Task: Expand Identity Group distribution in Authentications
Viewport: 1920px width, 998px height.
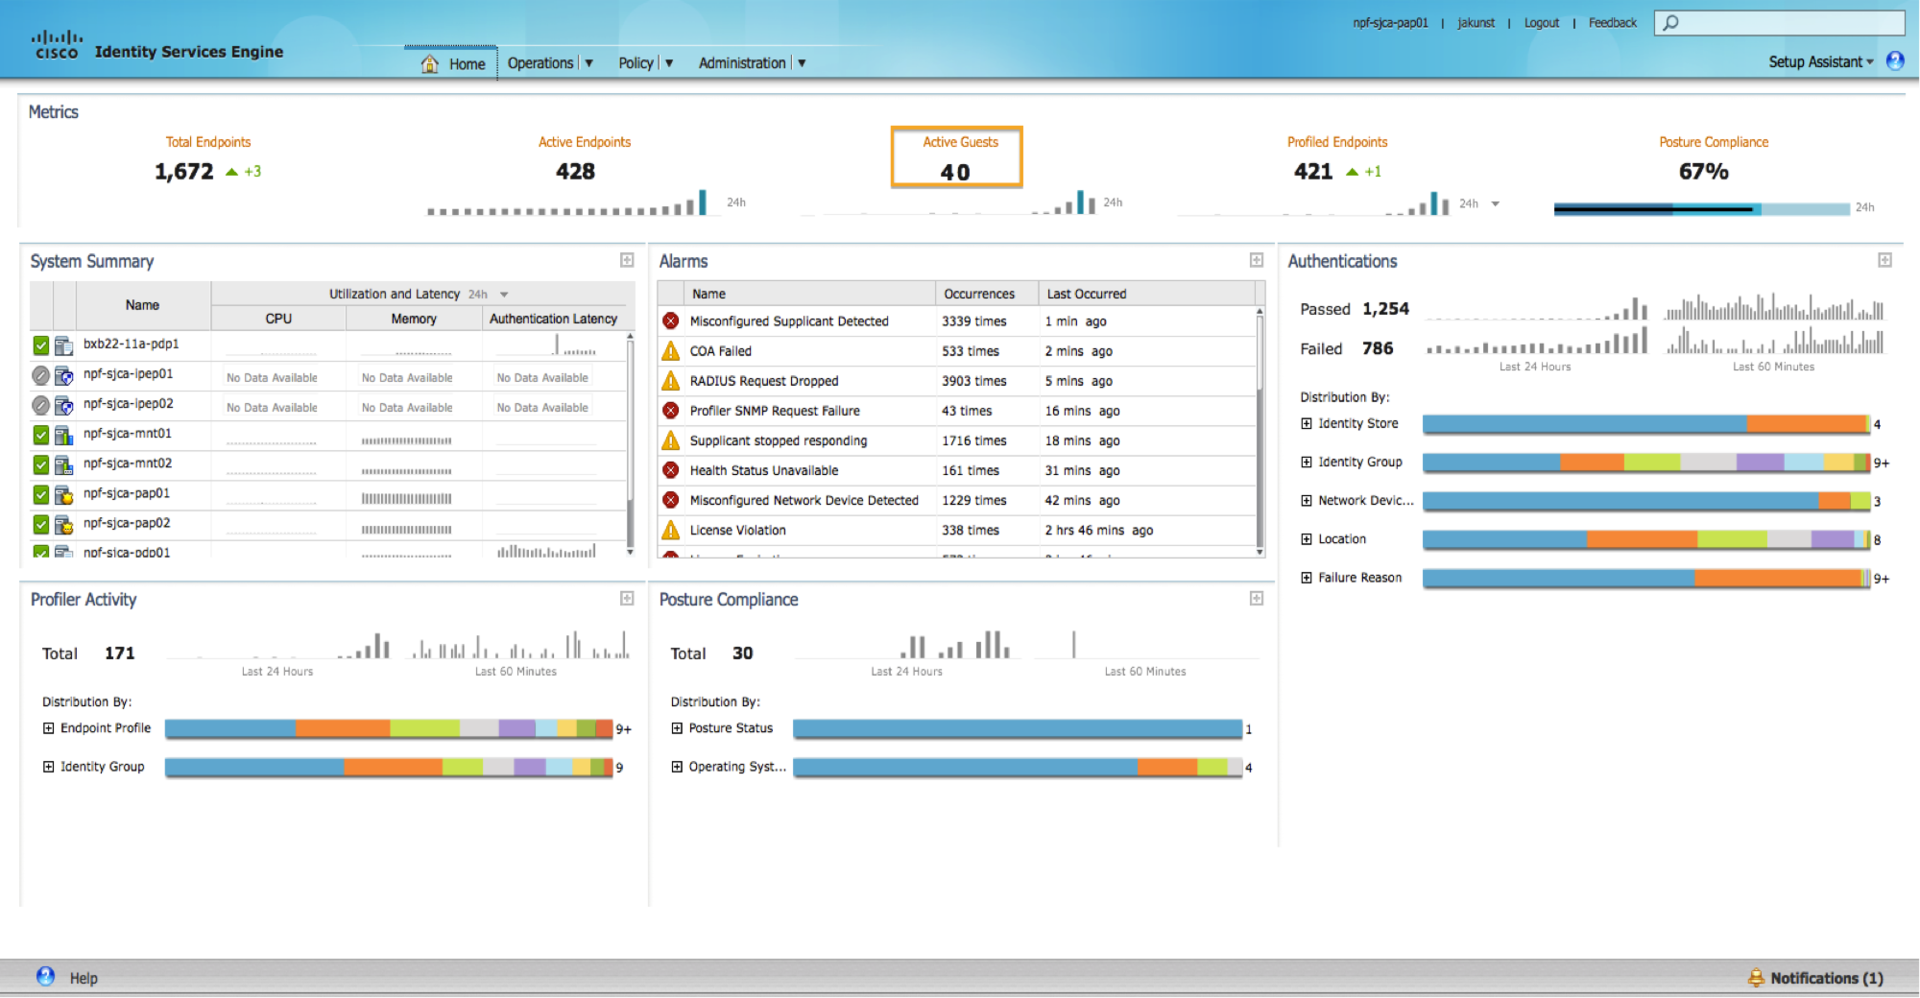Action: [x=1306, y=462]
